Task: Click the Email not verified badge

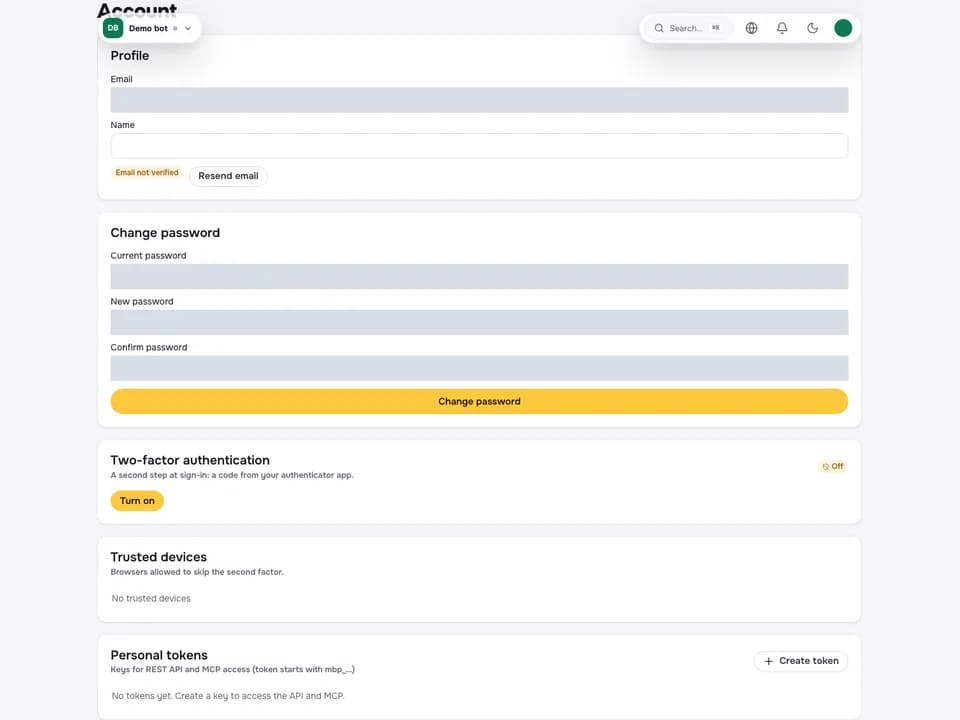Action: click(x=147, y=173)
